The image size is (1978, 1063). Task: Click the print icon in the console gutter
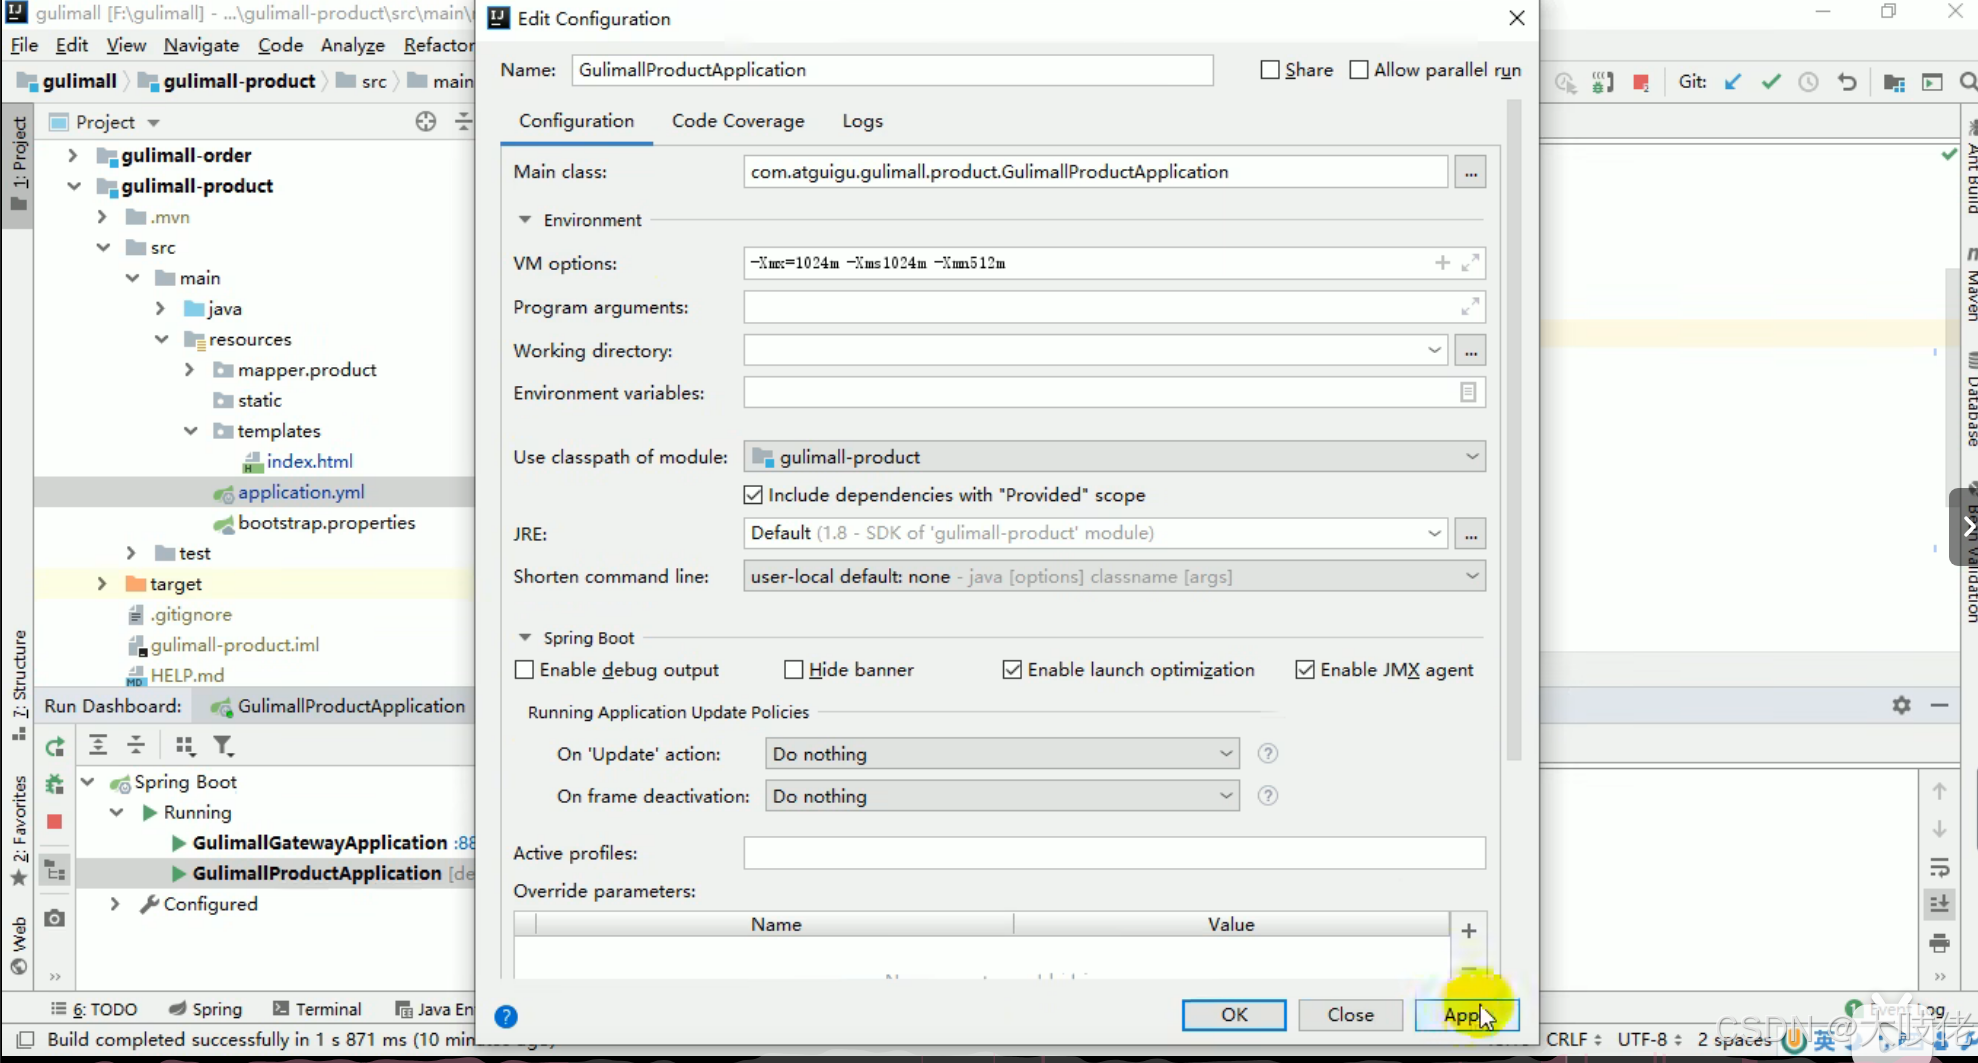click(x=1940, y=943)
